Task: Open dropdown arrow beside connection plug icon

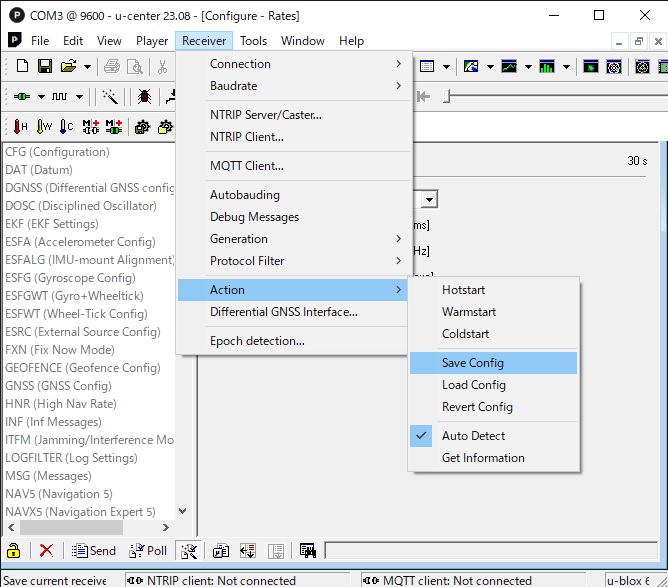Action: pyautogui.click(x=41, y=97)
